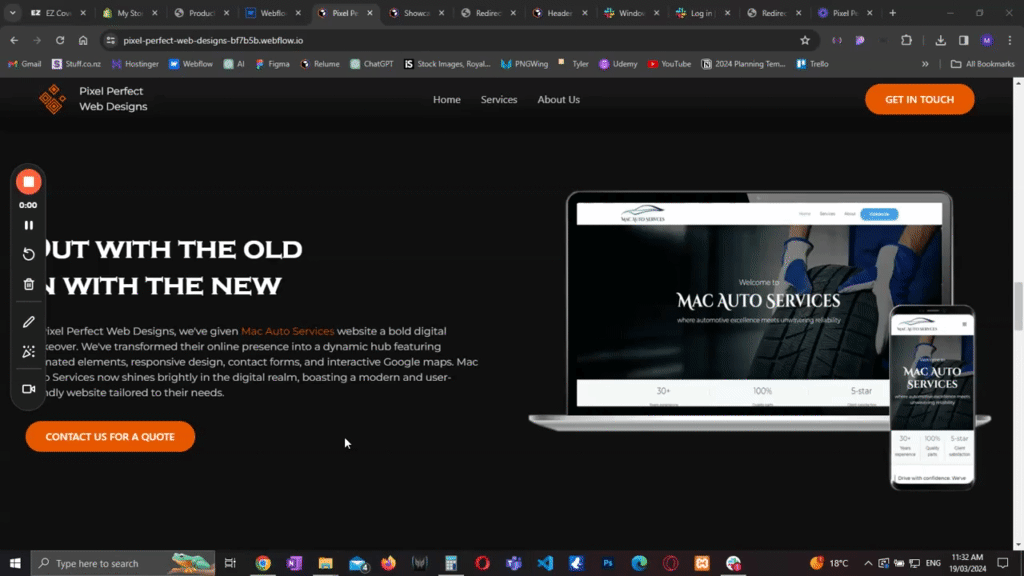
Task: Reload the page with the refresh icon
Action: [x=60, y=40]
